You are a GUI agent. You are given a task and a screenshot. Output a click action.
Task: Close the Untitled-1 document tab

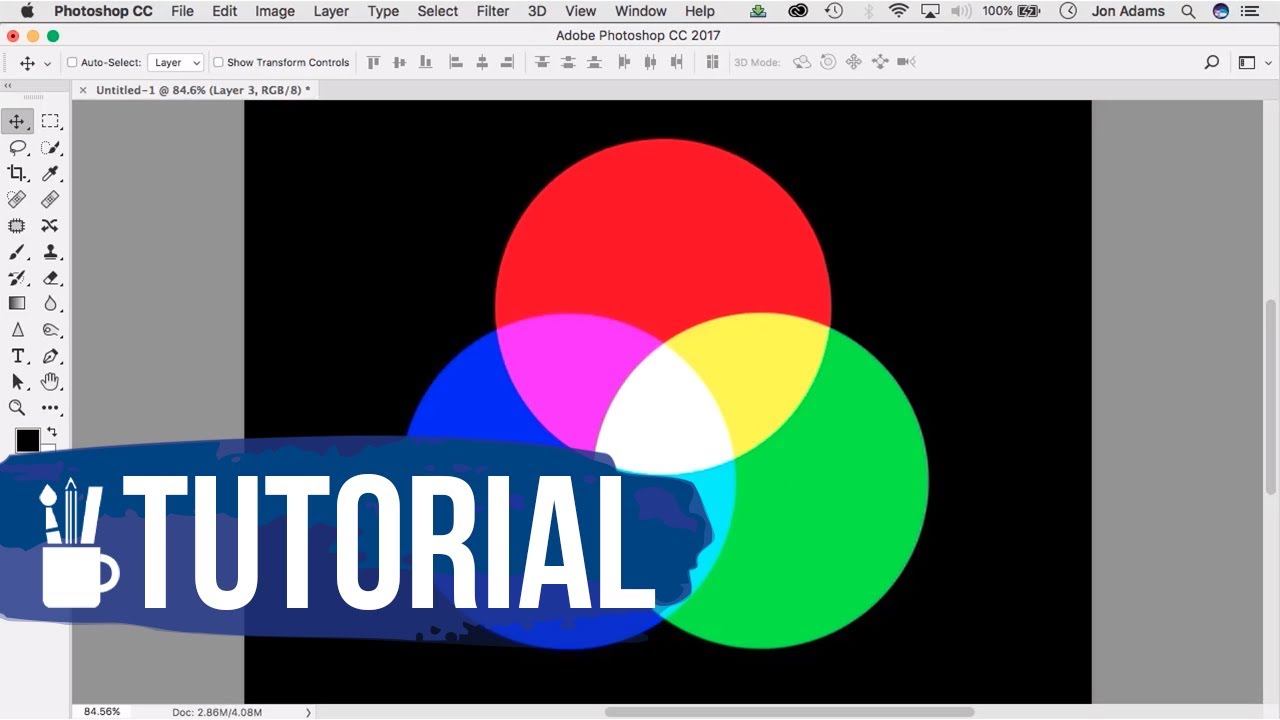(83, 90)
